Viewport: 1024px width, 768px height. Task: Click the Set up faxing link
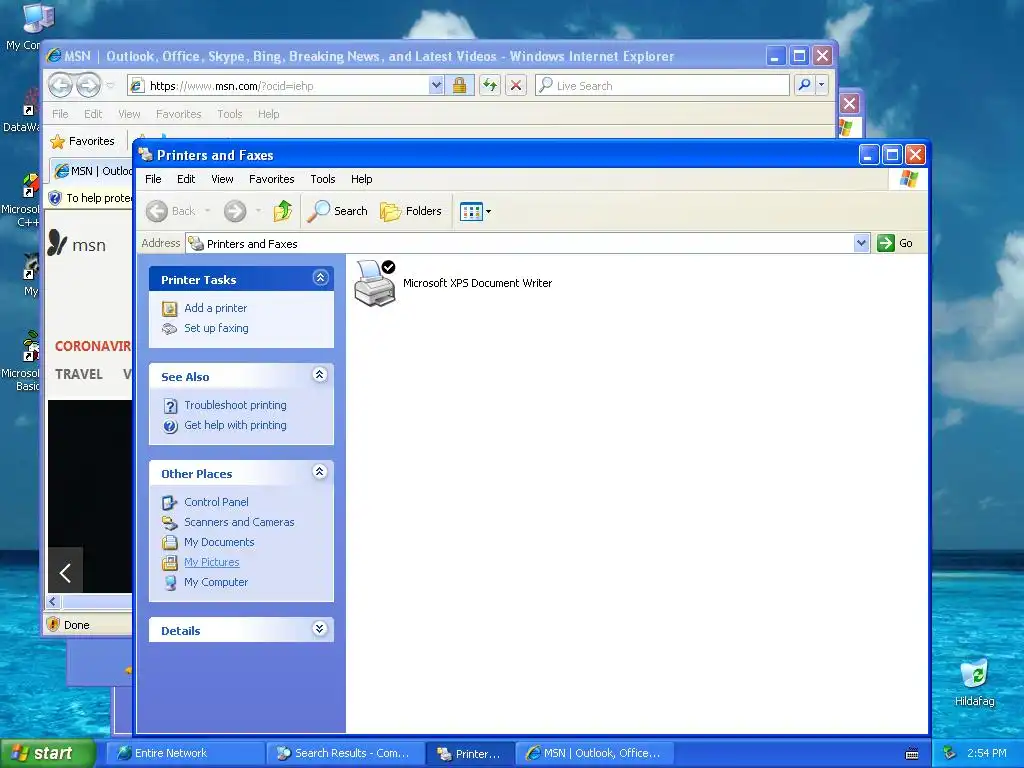pos(216,328)
